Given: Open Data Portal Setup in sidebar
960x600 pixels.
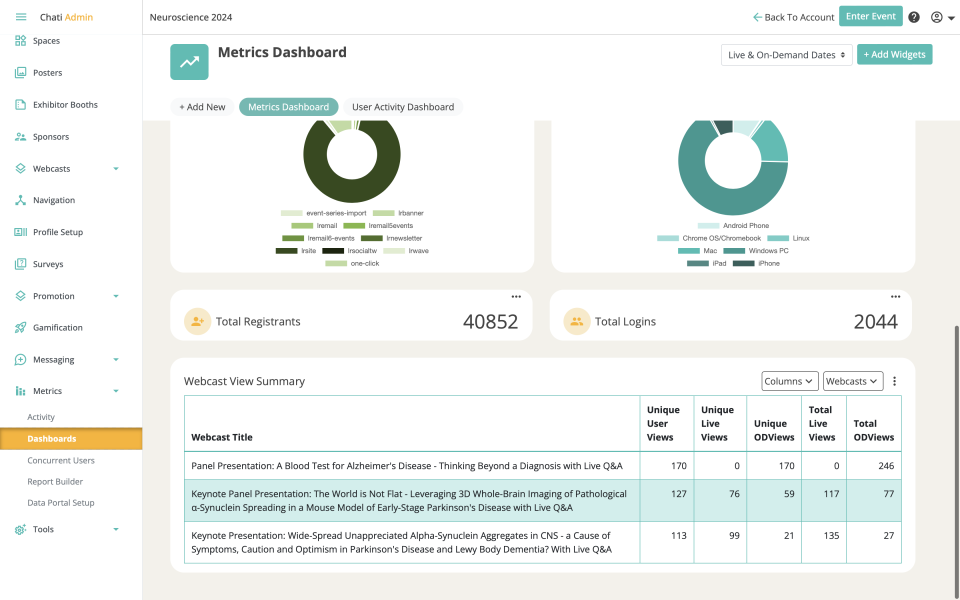Looking at the screenshot, I should click(x=61, y=503).
